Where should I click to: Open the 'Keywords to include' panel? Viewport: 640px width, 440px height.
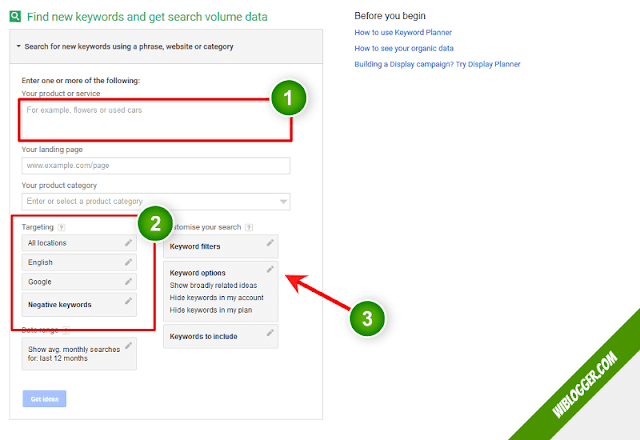click(221, 336)
